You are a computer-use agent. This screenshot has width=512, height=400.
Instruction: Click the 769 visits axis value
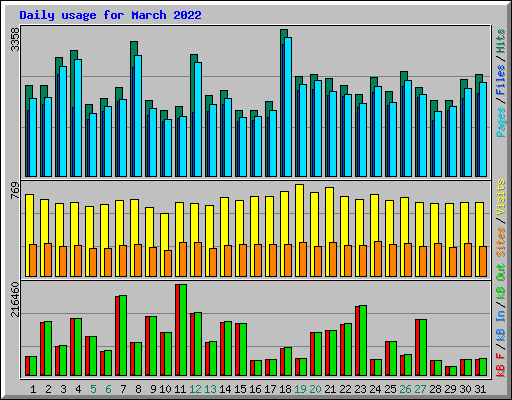[15, 190]
